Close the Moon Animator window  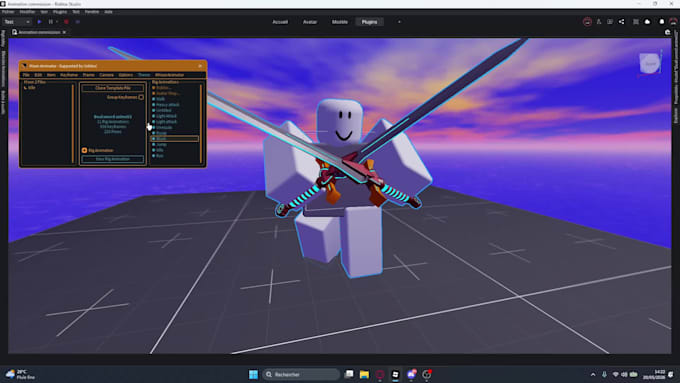[200, 66]
